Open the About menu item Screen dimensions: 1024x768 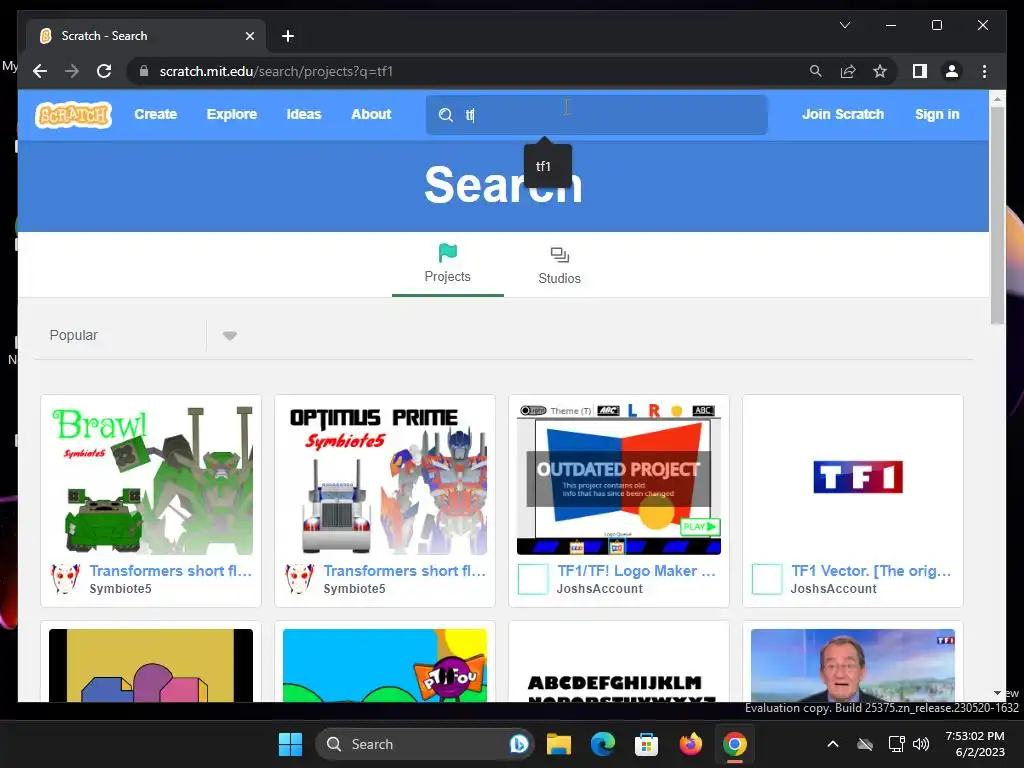(x=371, y=114)
